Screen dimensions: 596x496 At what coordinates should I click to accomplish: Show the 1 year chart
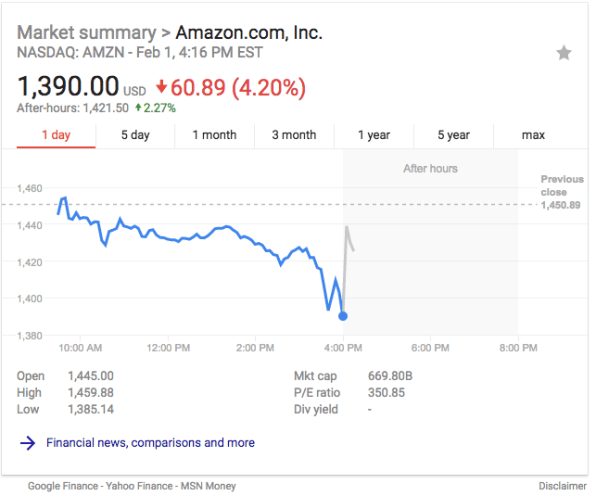pos(374,136)
